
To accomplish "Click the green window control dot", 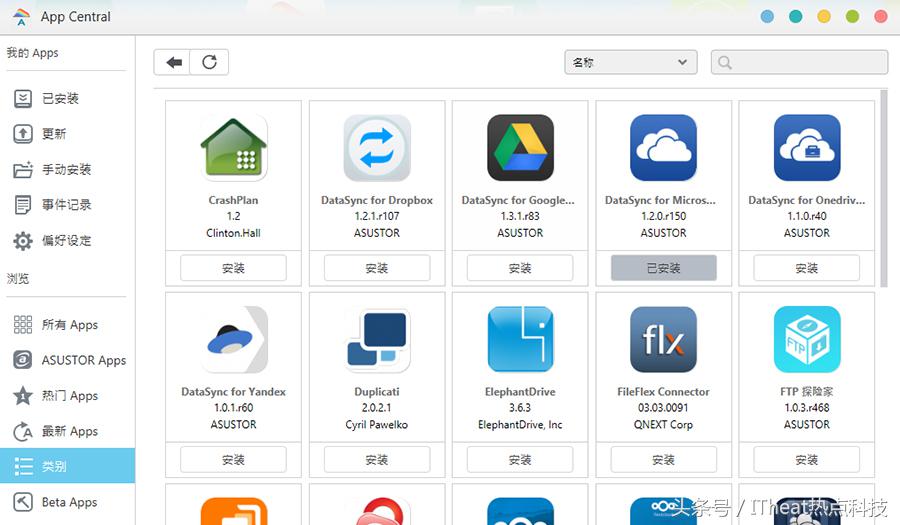I will tap(852, 17).
